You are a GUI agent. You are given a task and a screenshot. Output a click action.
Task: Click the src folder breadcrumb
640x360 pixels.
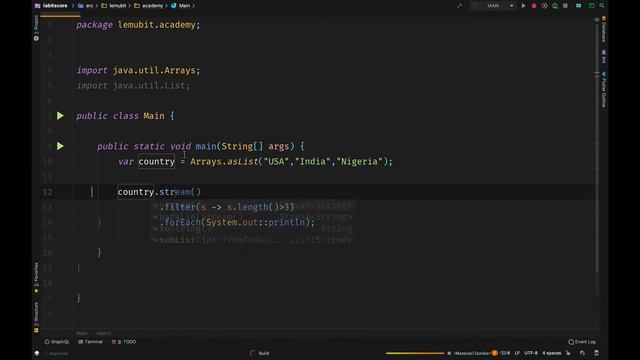click(x=86, y=6)
